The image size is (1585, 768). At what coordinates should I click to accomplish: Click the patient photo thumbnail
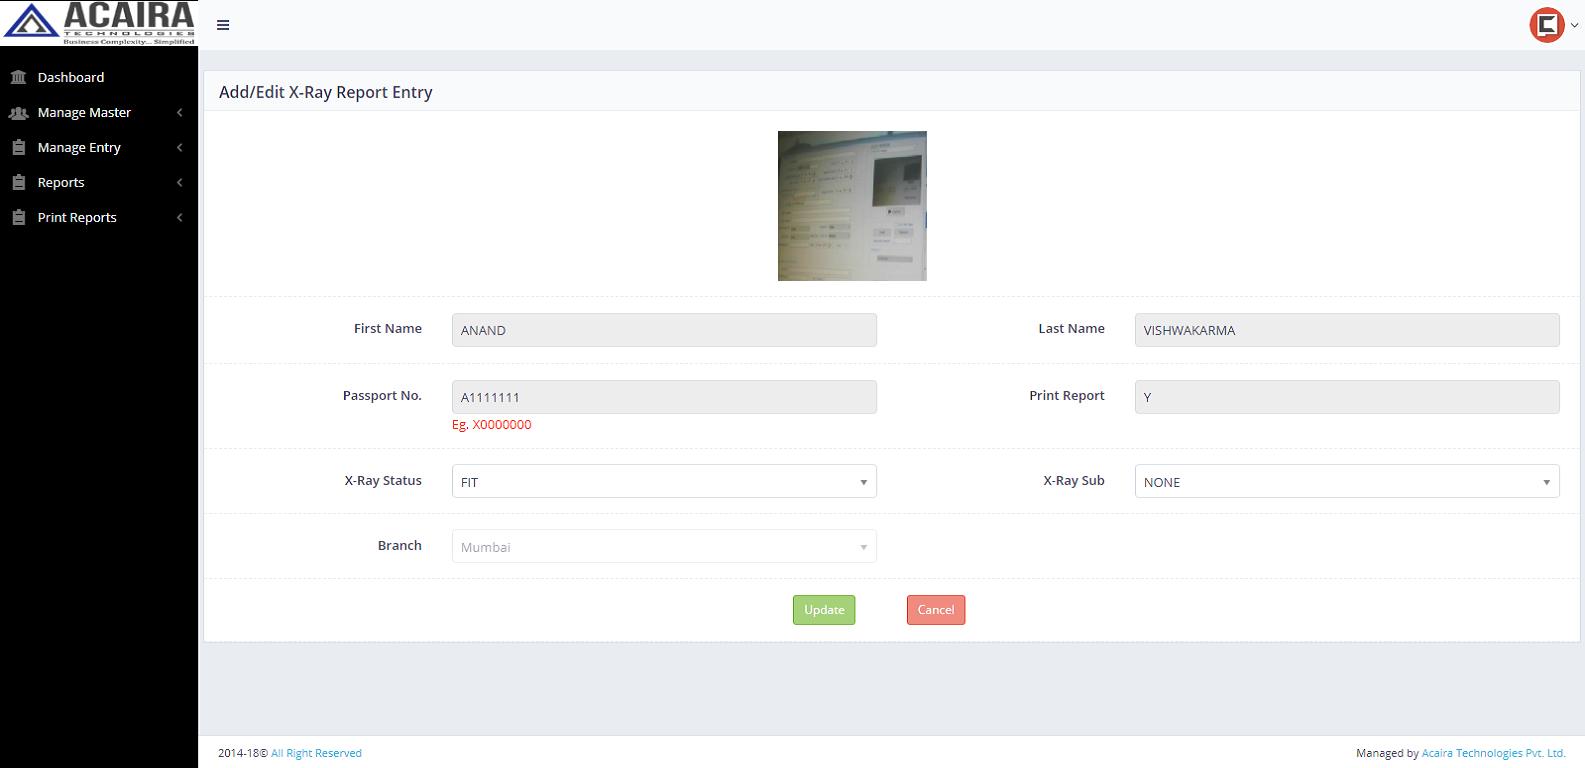coord(852,206)
